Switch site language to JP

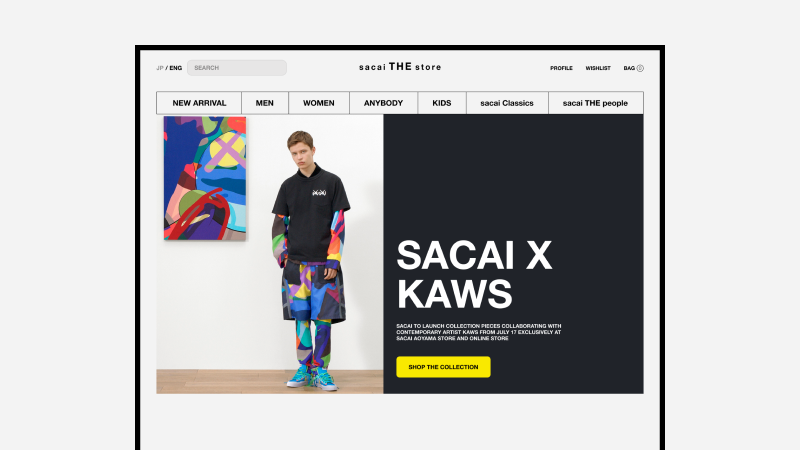click(x=160, y=68)
